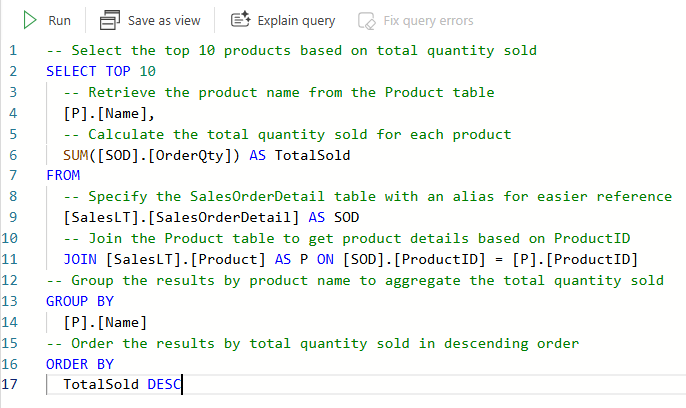Screen dimensions: 686x408
Task: Click the TotalSold alias on line 6
Action: pos(312,155)
